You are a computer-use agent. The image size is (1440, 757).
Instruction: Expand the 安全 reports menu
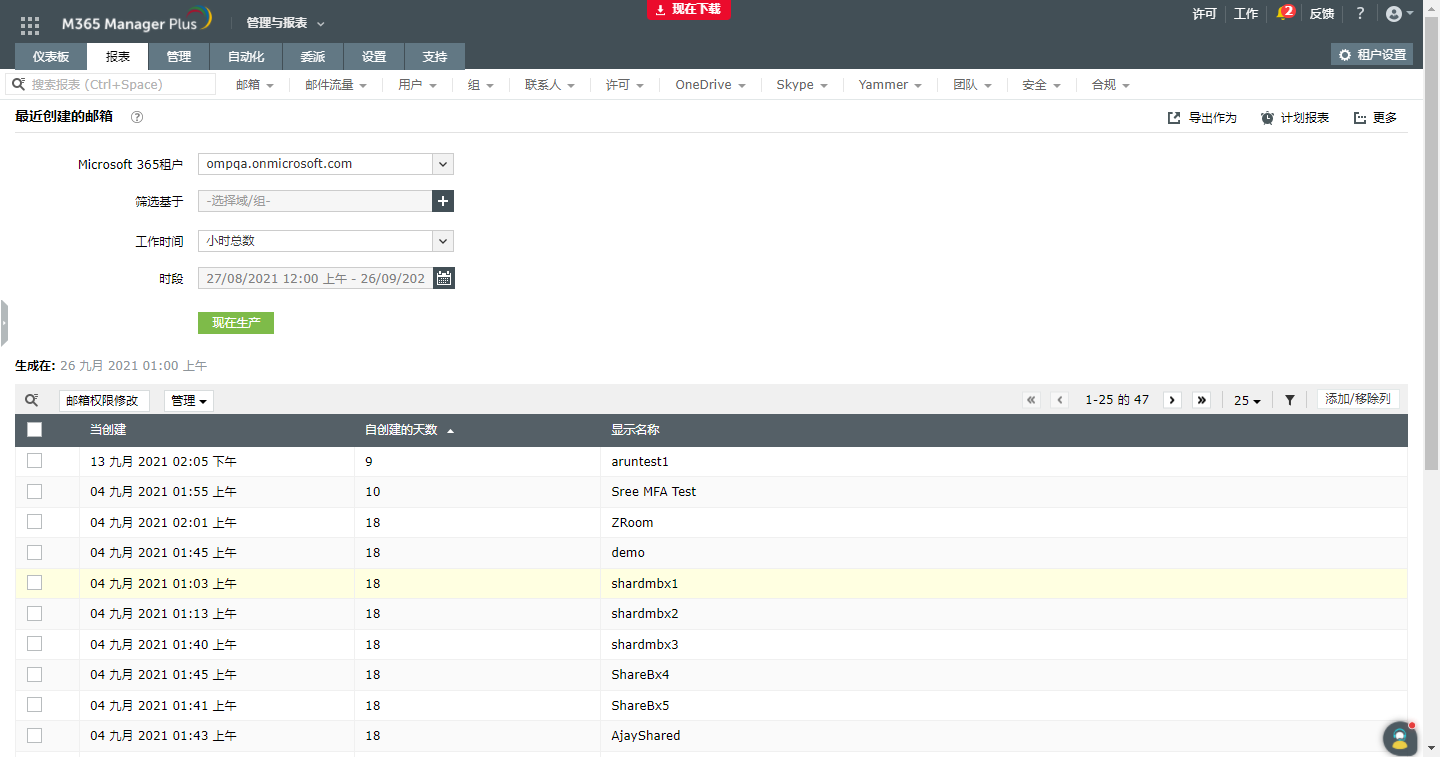[1041, 85]
